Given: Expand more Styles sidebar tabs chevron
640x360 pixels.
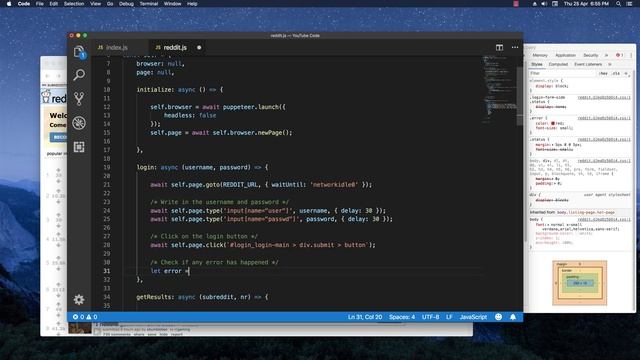Looking at the screenshot, I should (610, 64).
